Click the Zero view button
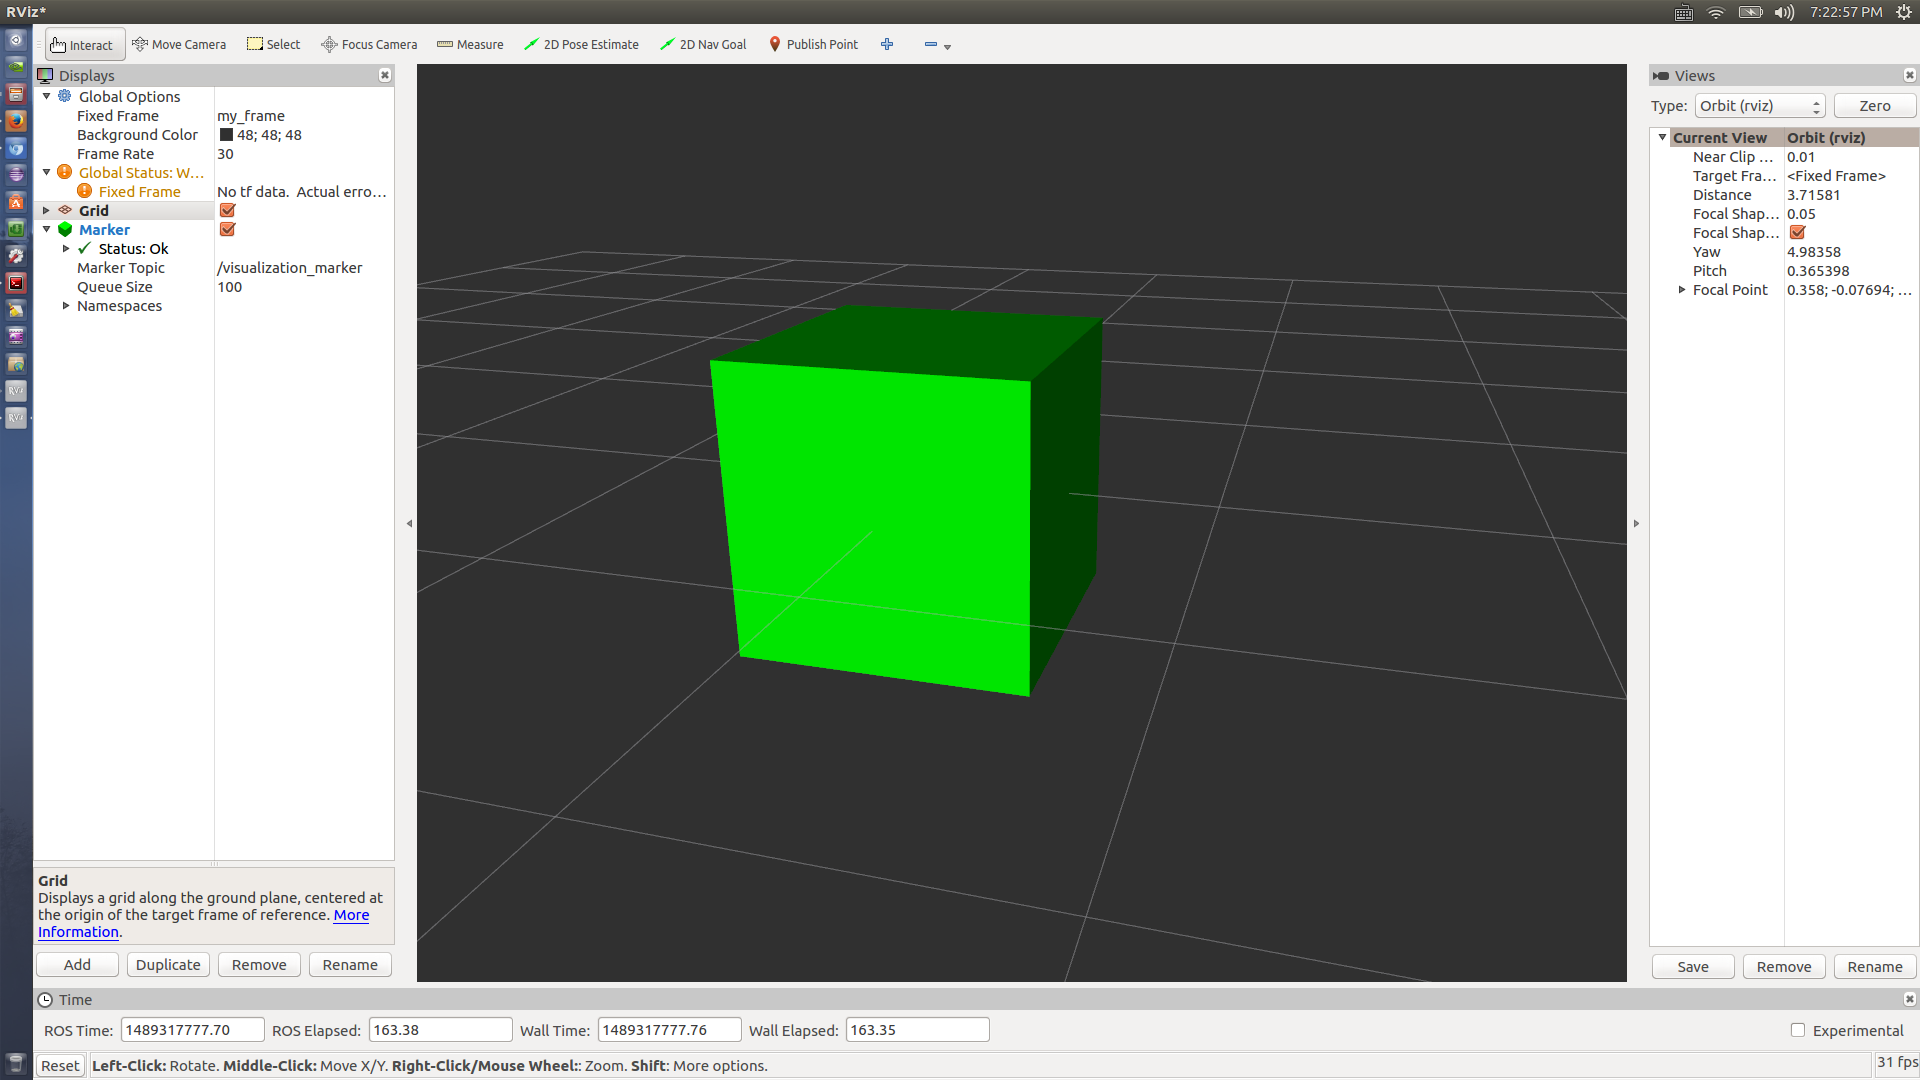The image size is (1920, 1080). point(1875,106)
